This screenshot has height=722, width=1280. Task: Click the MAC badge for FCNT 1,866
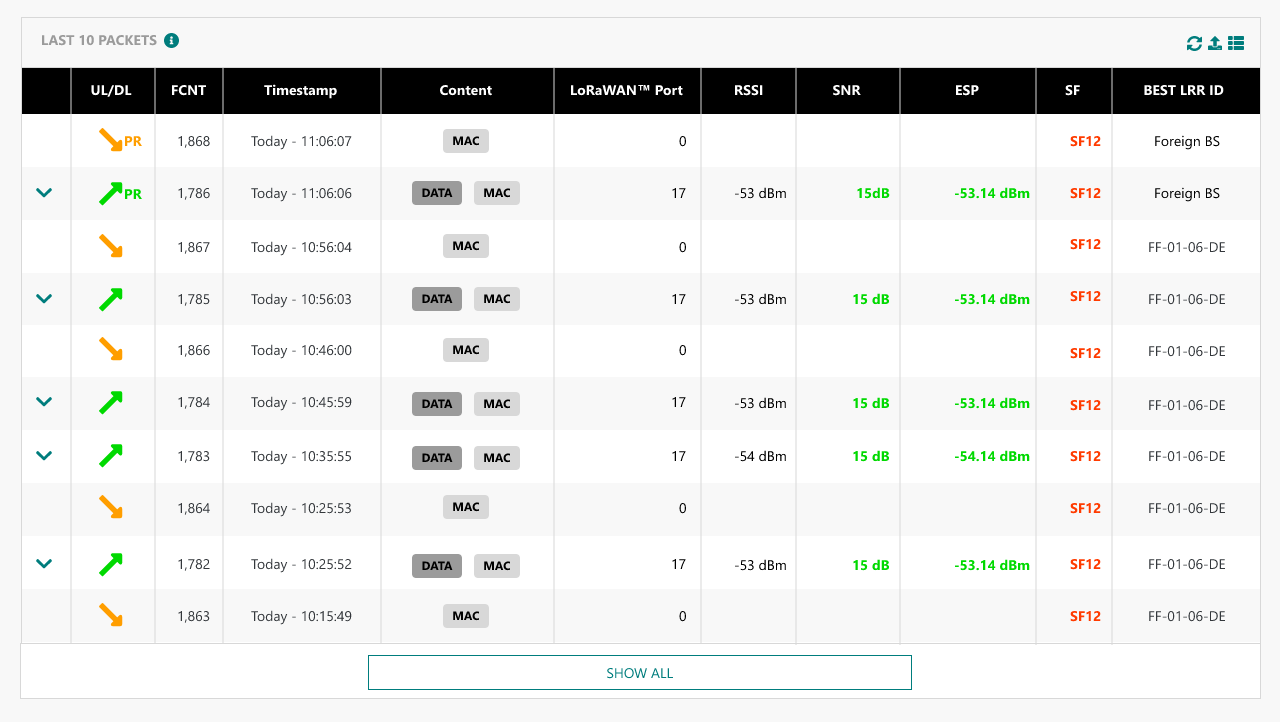[466, 350]
